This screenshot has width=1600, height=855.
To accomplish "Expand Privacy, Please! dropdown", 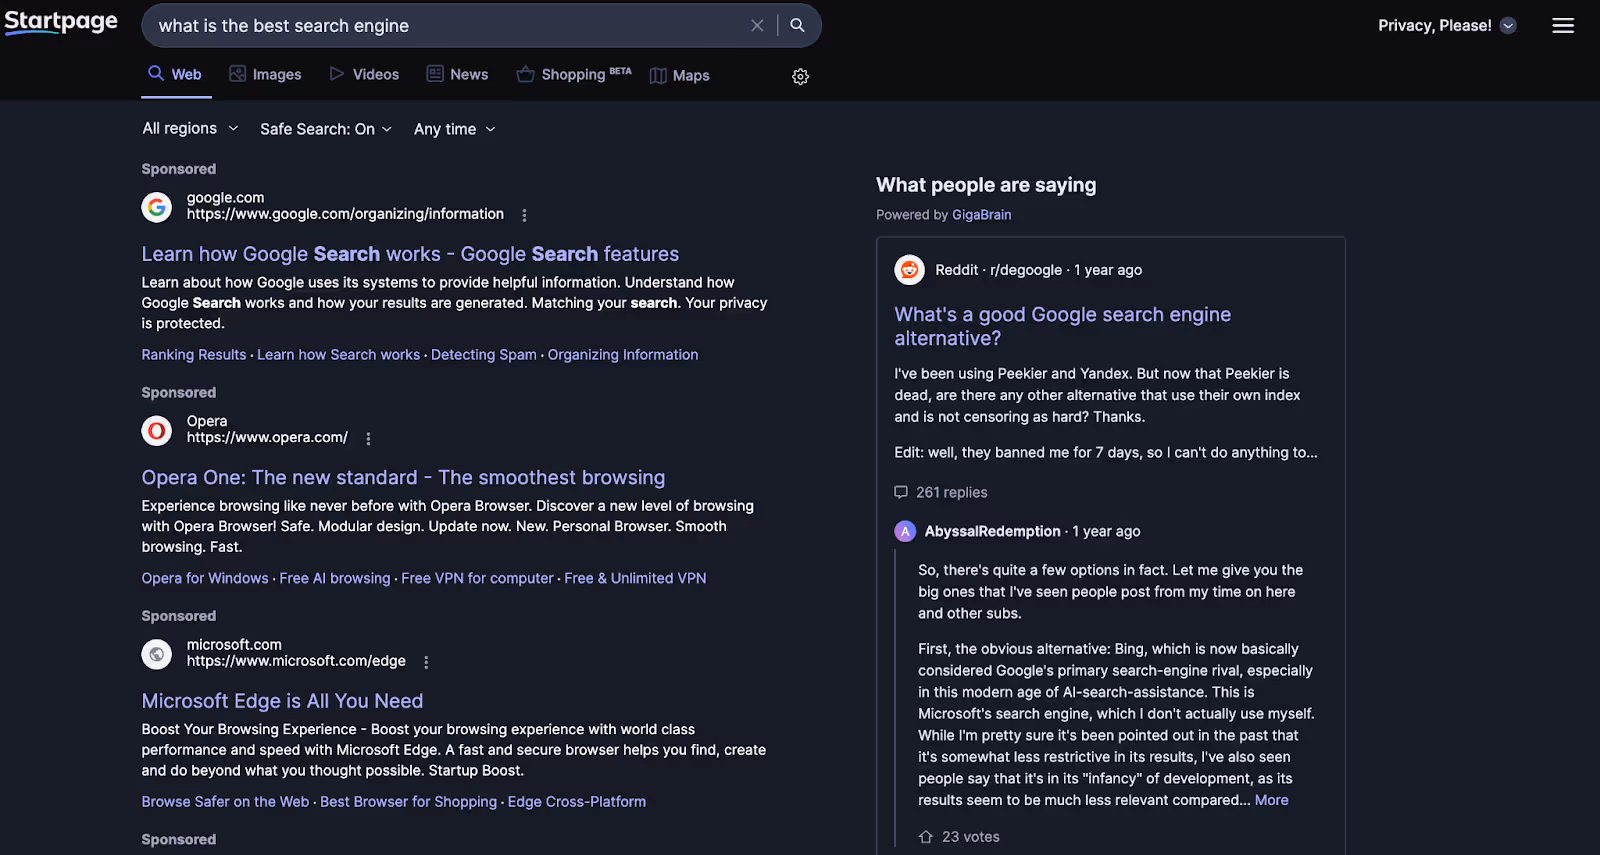I will pos(1447,26).
